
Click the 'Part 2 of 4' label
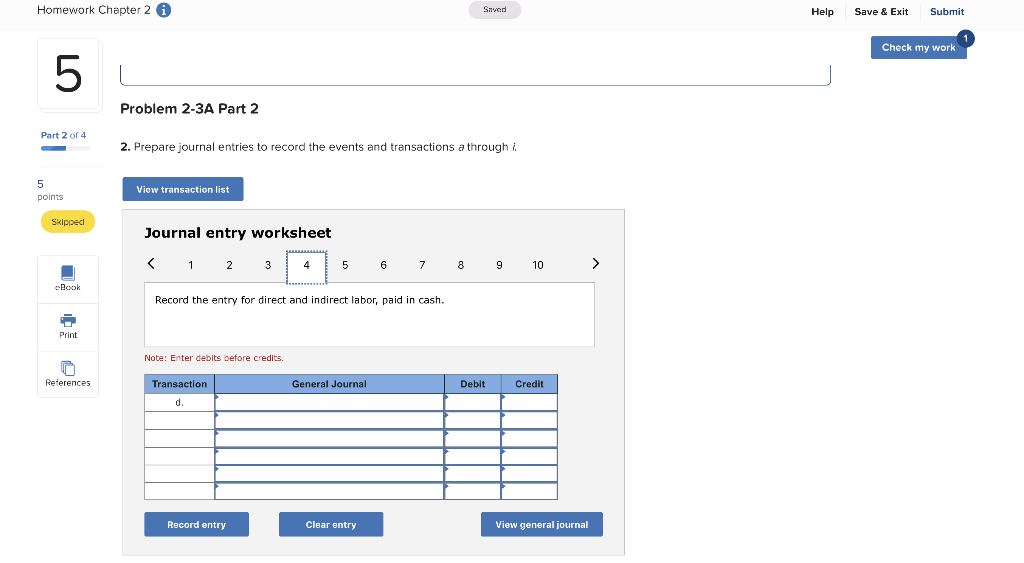tap(63, 135)
